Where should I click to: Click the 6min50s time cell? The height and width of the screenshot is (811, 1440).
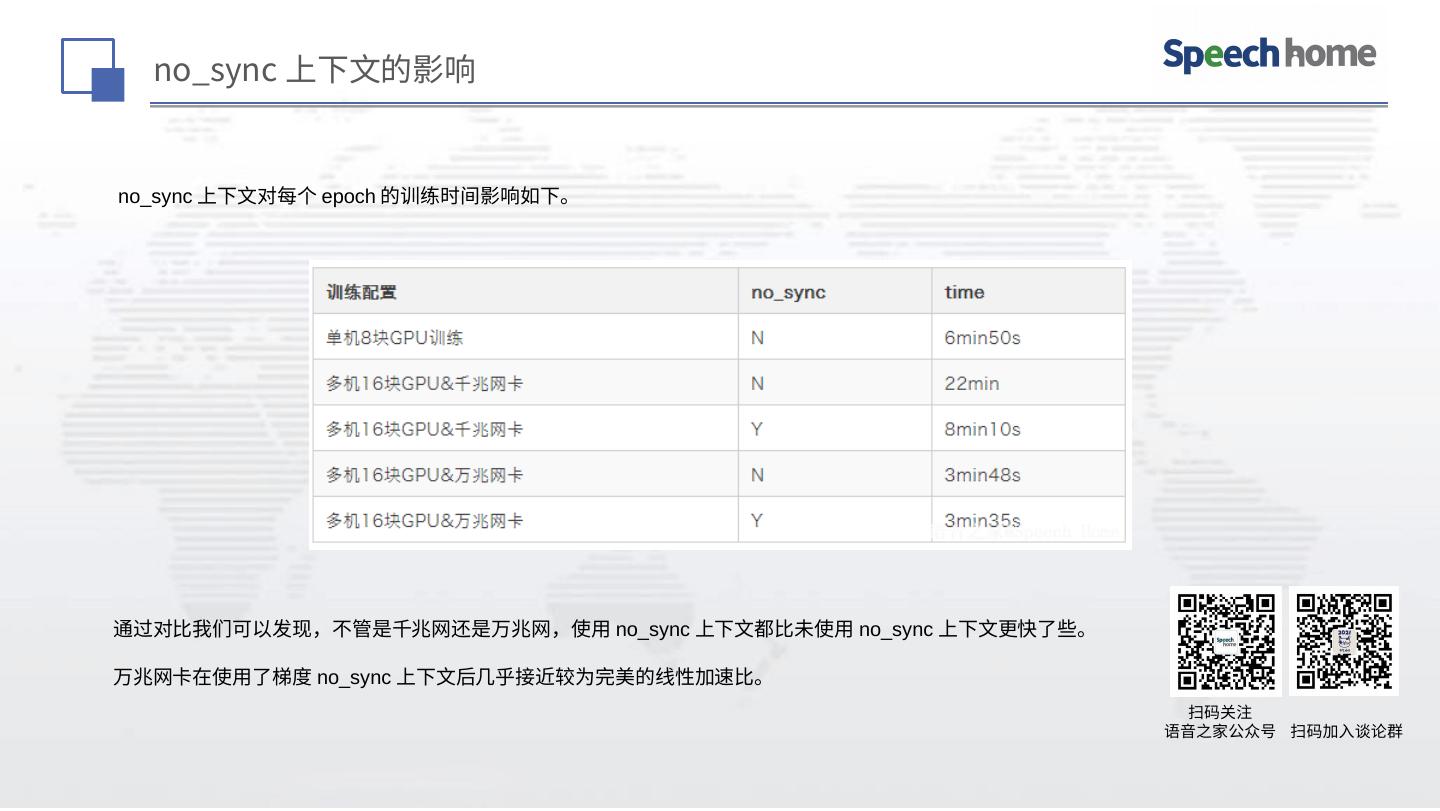[982, 338]
